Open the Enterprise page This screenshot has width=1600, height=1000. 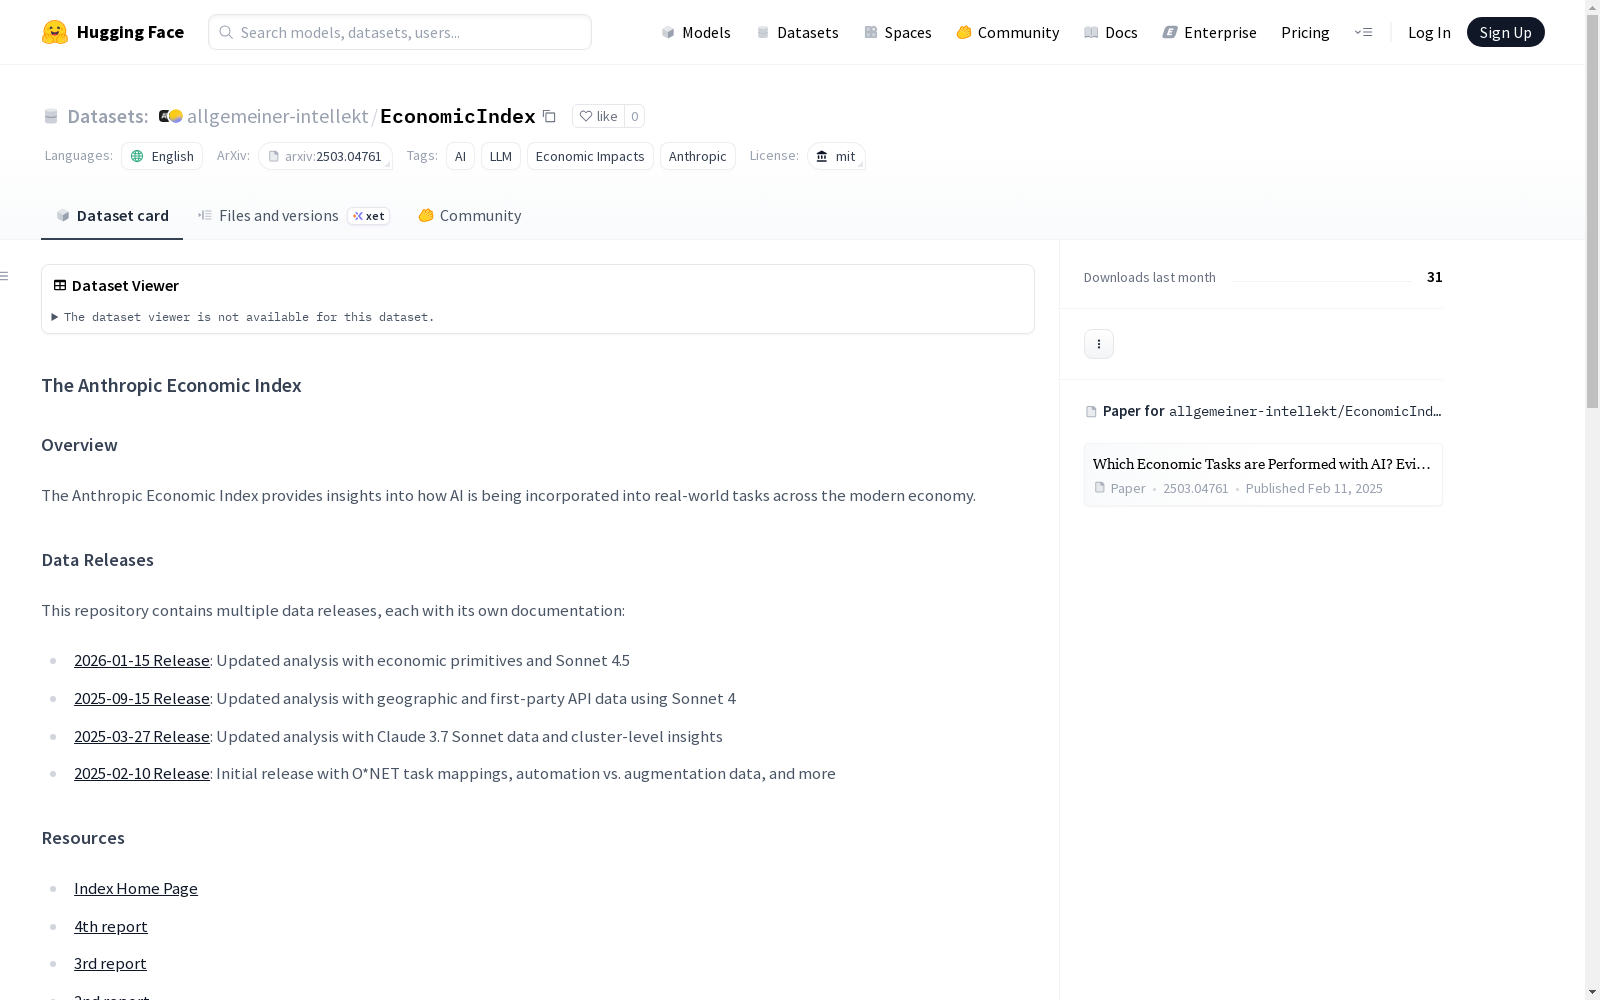[x=1210, y=32]
